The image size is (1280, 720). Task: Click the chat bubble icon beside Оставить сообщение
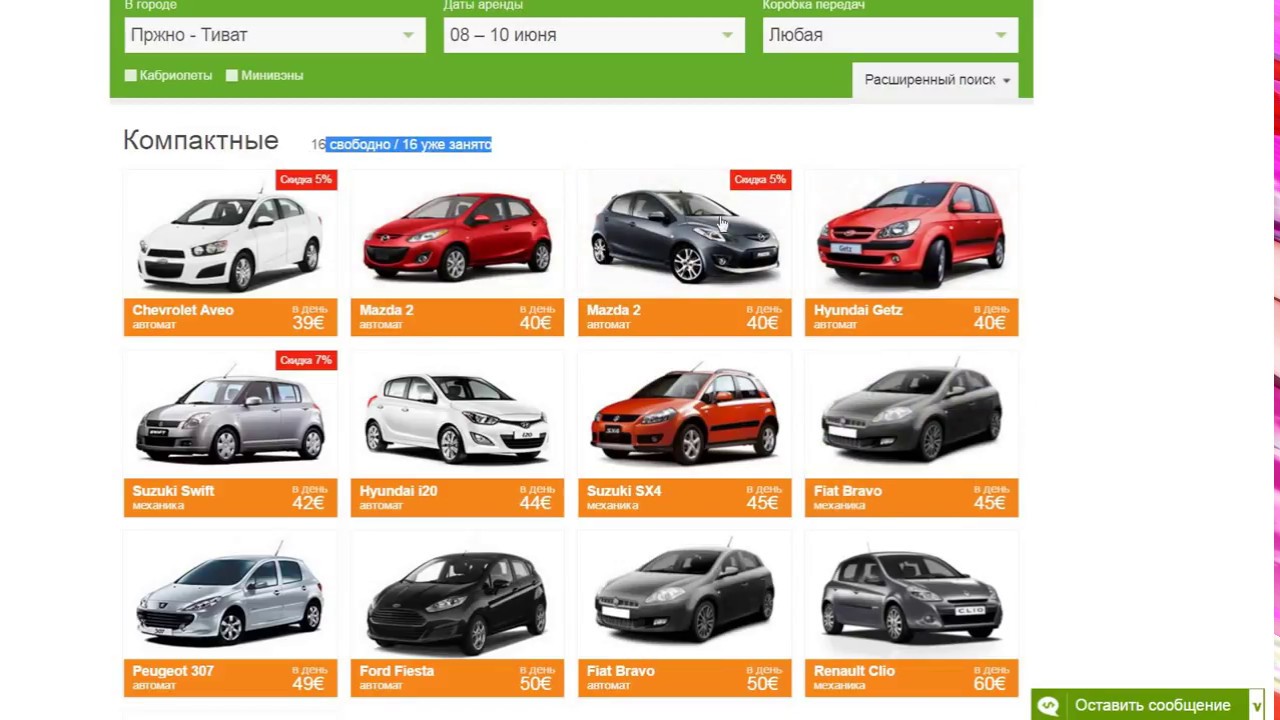point(1048,705)
